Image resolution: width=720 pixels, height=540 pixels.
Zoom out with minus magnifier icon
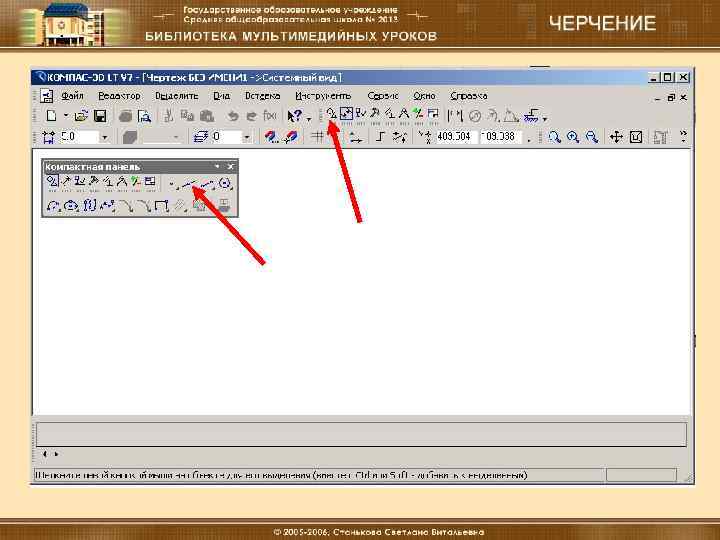tap(592, 137)
